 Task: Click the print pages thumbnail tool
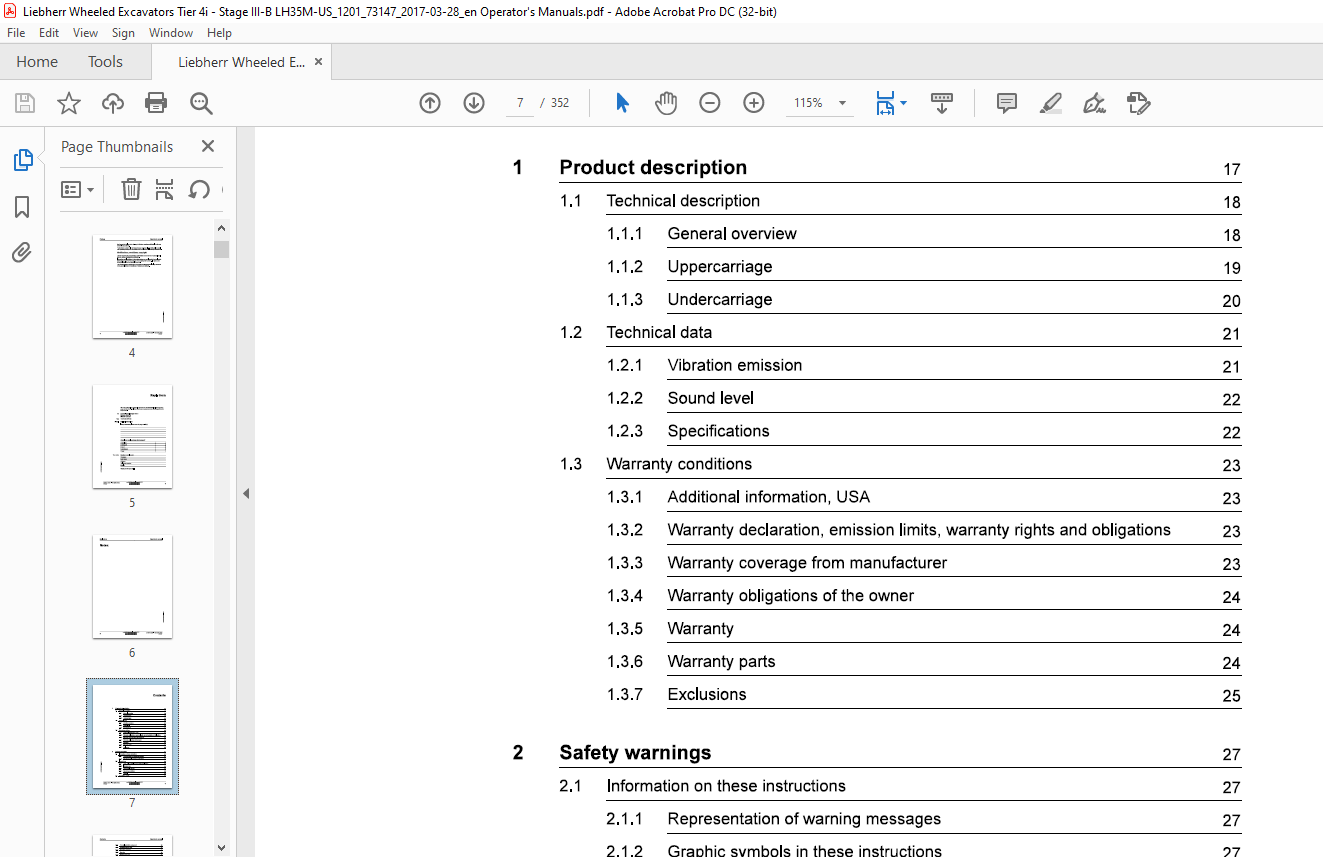[165, 189]
